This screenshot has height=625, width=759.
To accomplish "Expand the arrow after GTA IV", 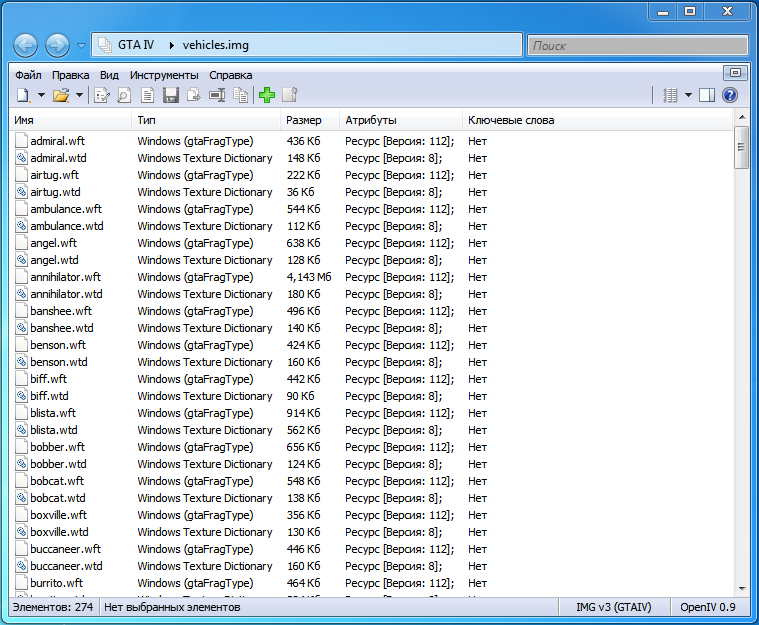I will (171, 45).
